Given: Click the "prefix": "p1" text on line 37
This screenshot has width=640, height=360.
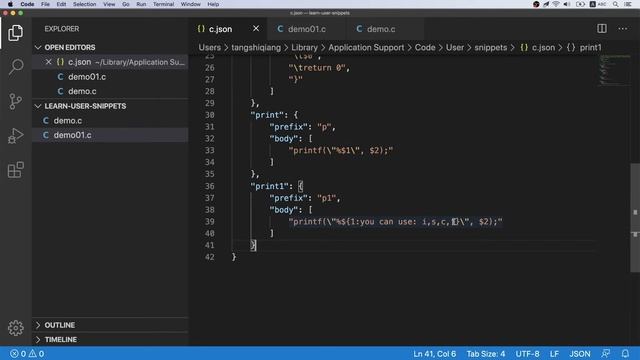Looking at the screenshot, I should (x=304, y=198).
